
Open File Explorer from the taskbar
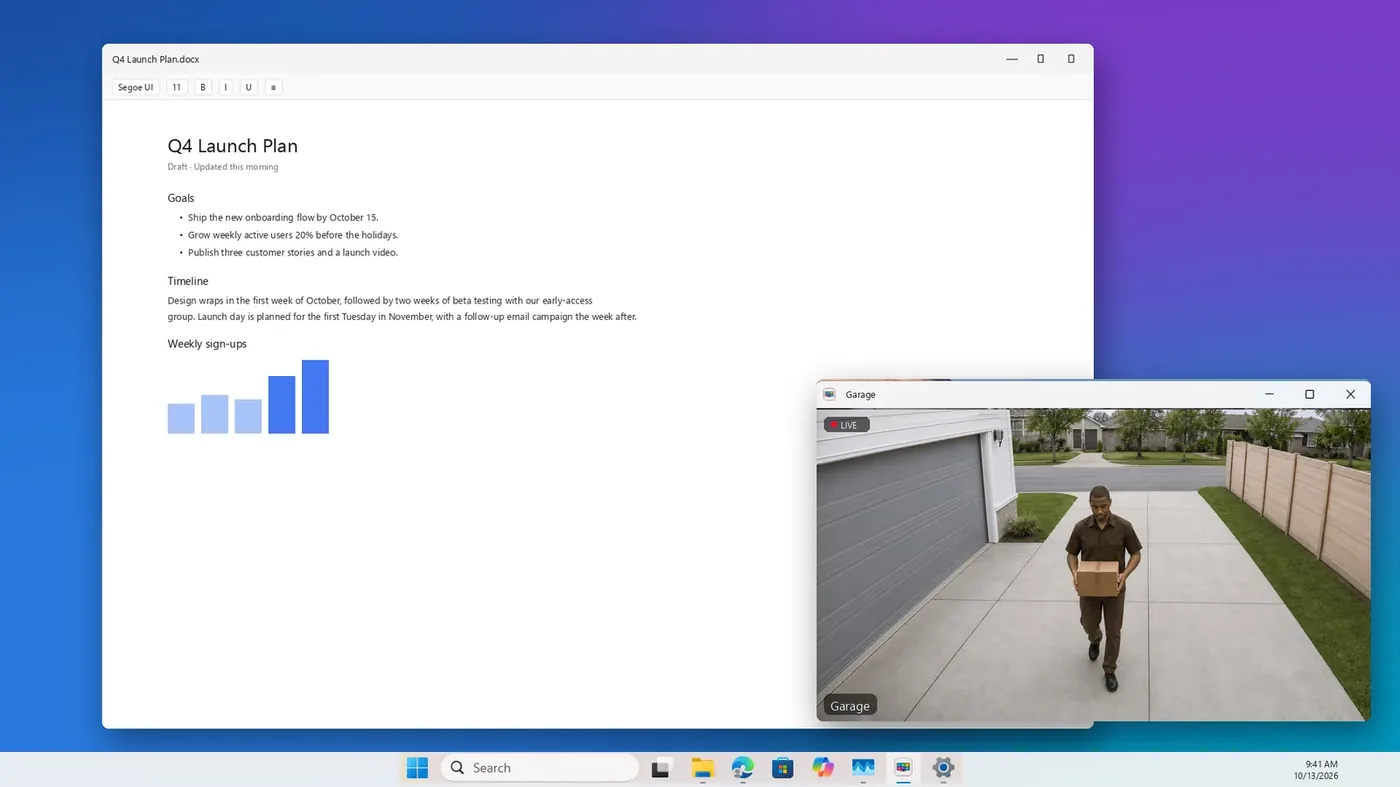click(x=702, y=768)
